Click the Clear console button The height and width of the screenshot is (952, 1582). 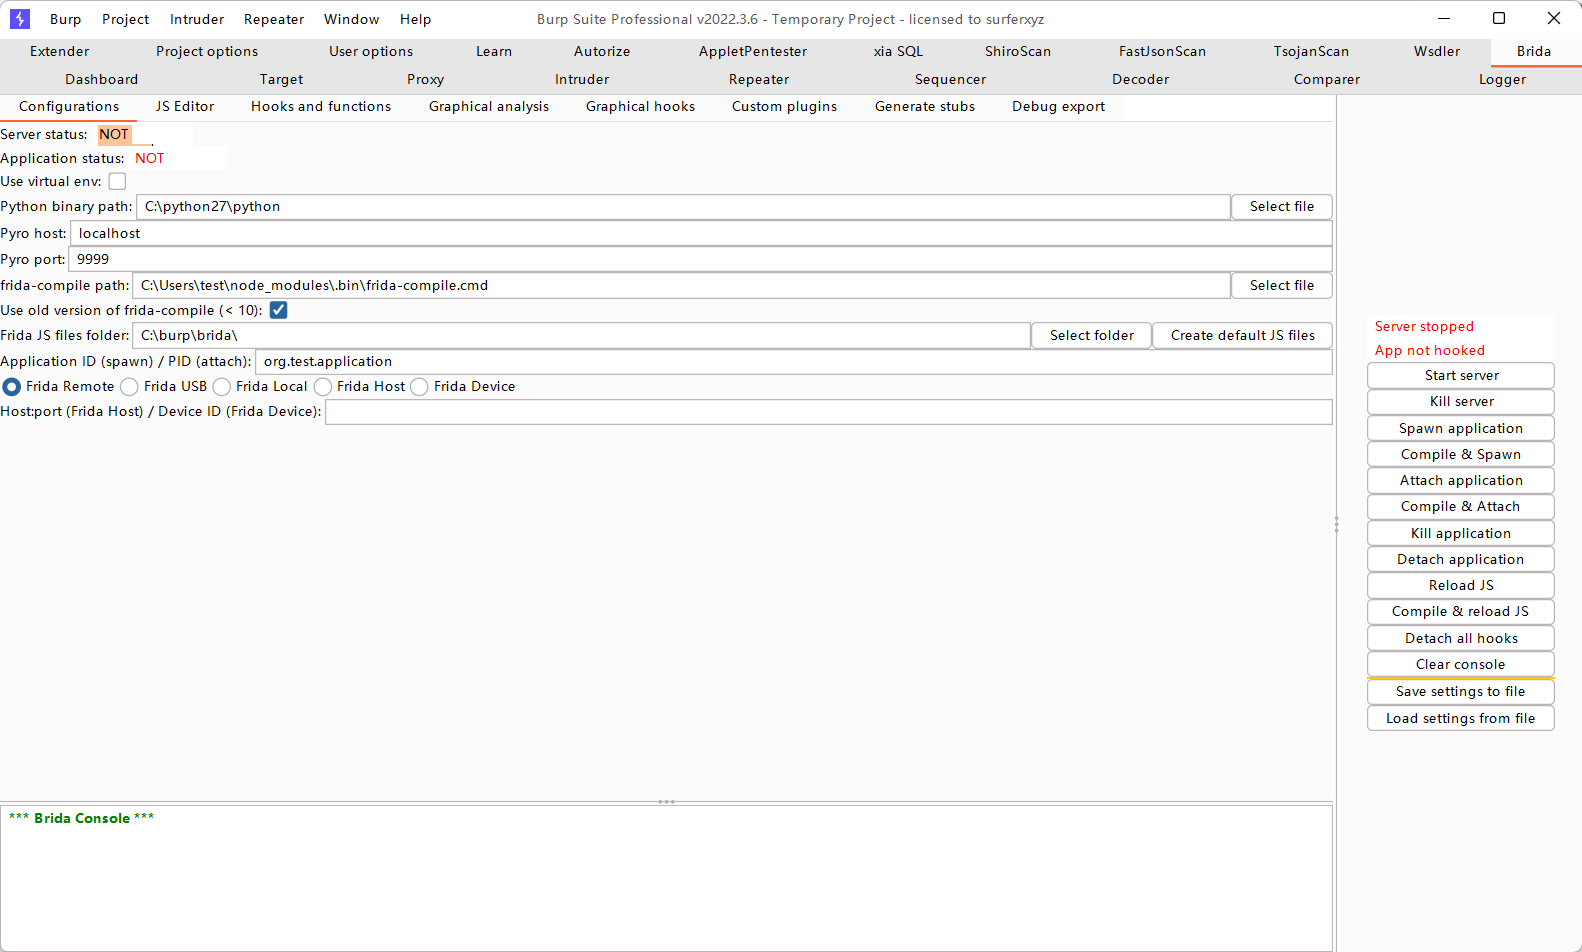coord(1461,665)
